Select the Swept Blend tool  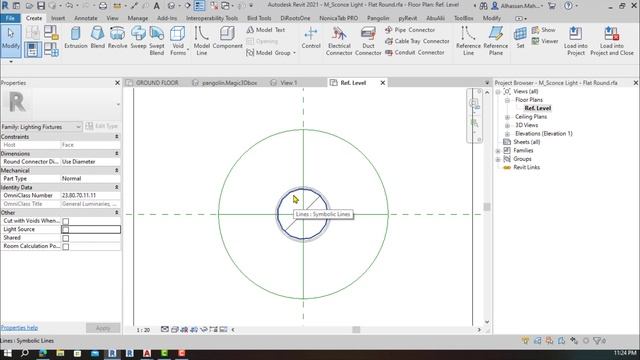click(157, 41)
